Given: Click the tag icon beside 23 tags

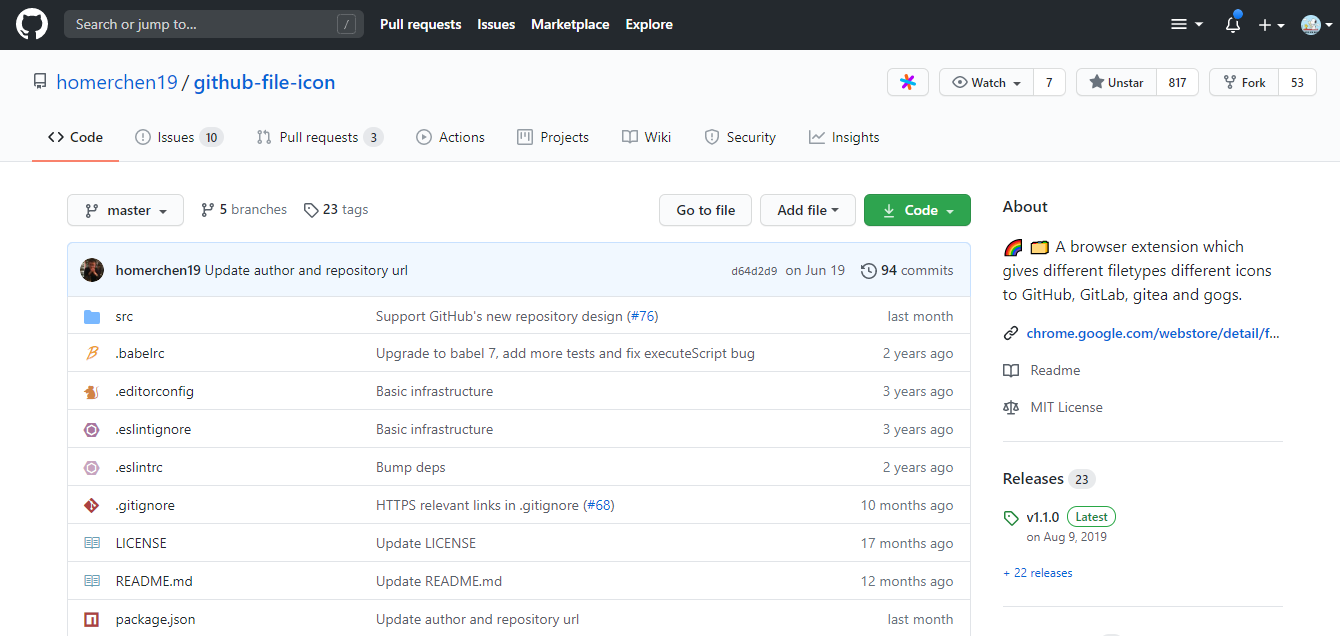Looking at the screenshot, I should tap(312, 210).
